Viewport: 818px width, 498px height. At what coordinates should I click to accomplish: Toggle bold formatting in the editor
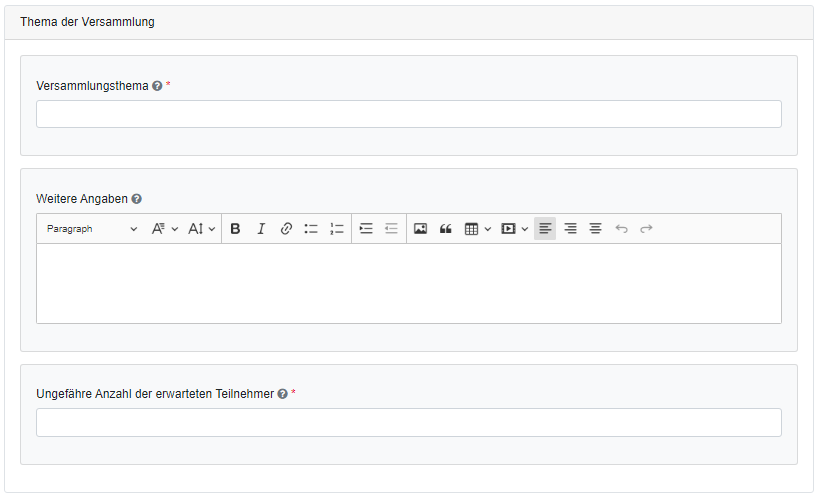(x=235, y=229)
